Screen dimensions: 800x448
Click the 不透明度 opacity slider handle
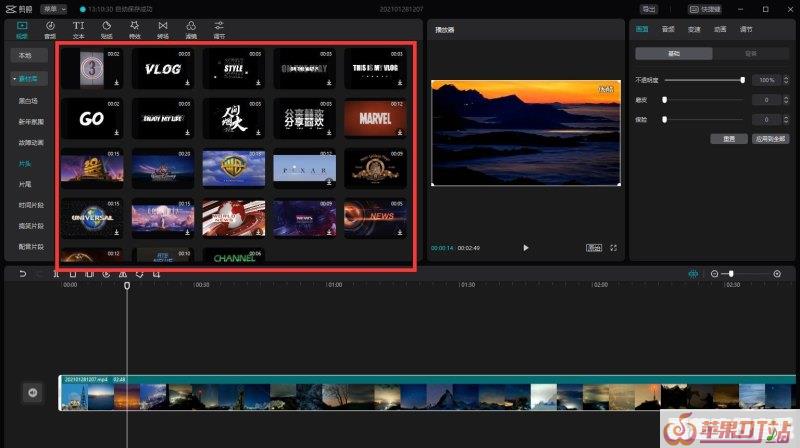(742, 80)
